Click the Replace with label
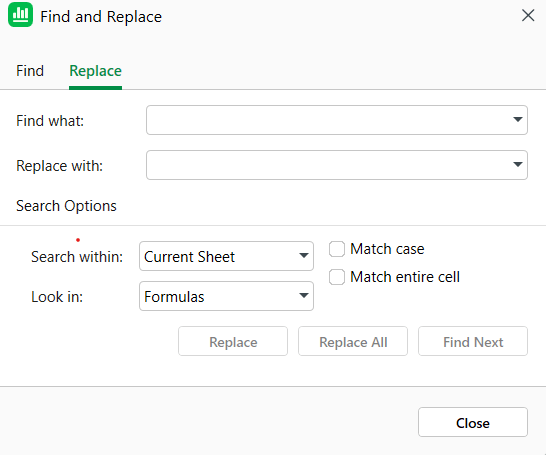The image size is (546, 455). (60, 166)
